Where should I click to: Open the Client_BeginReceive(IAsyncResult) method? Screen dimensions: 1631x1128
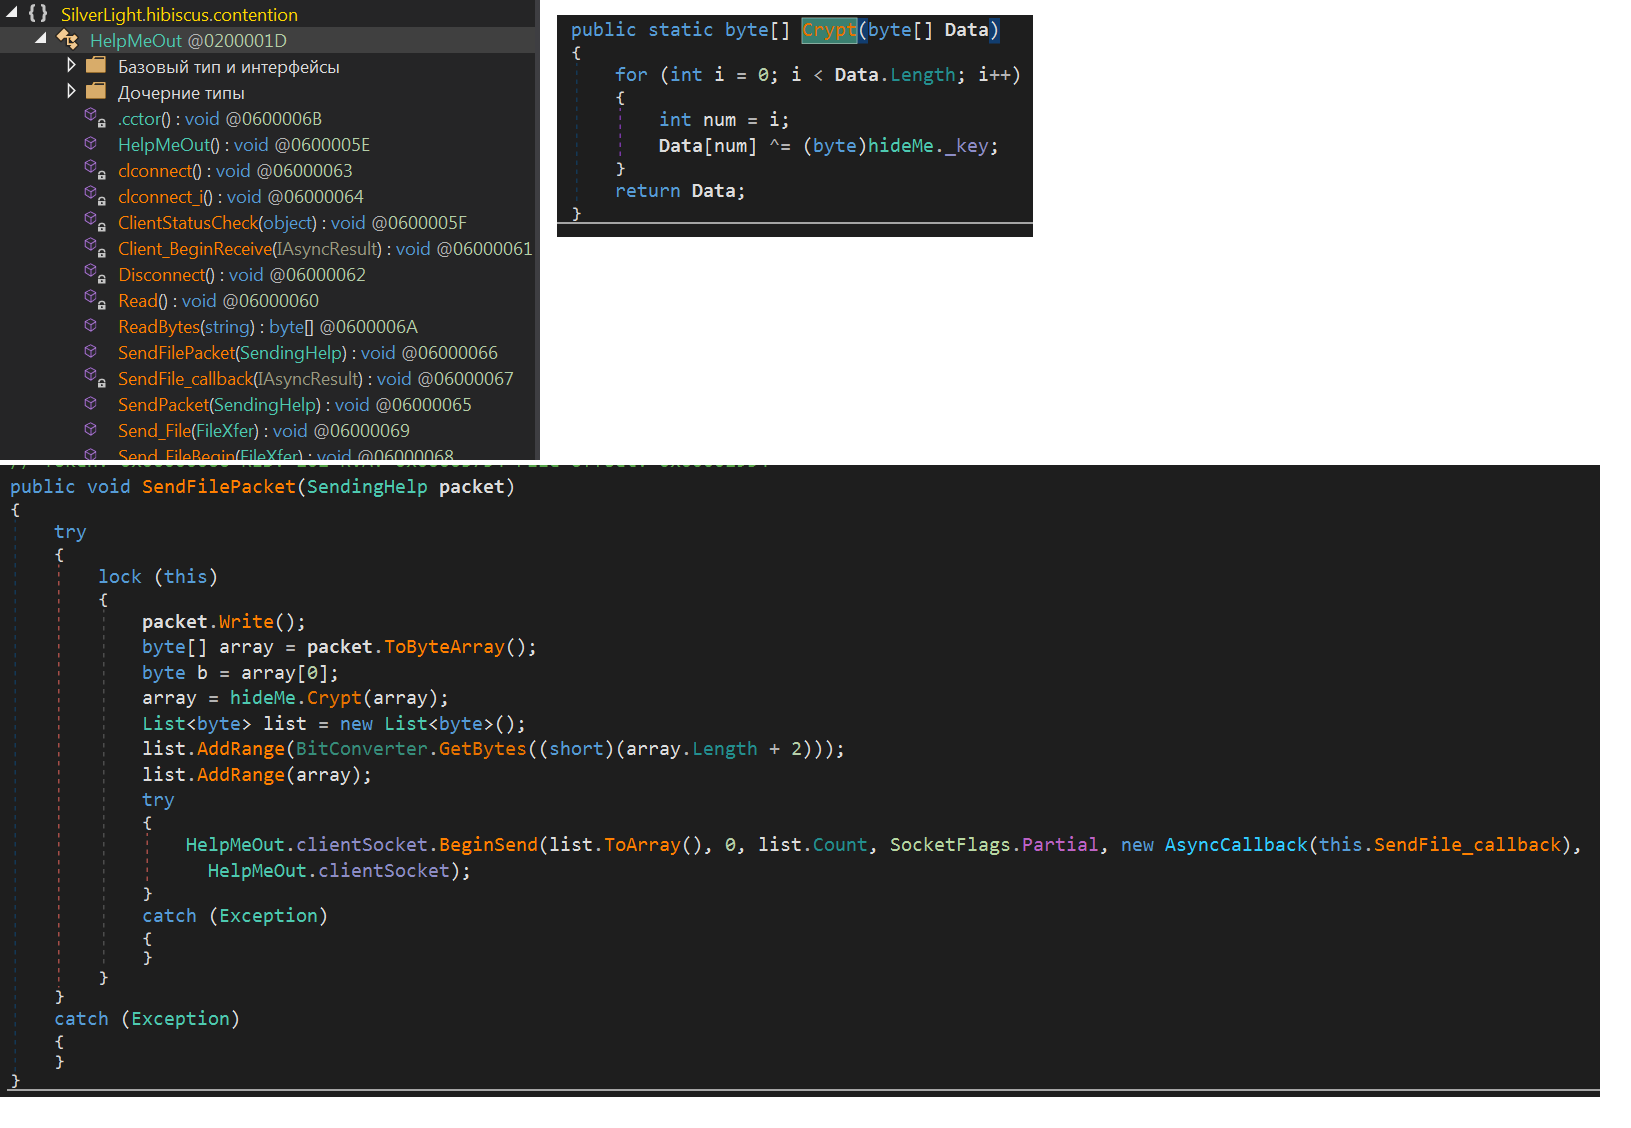(250, 249)
